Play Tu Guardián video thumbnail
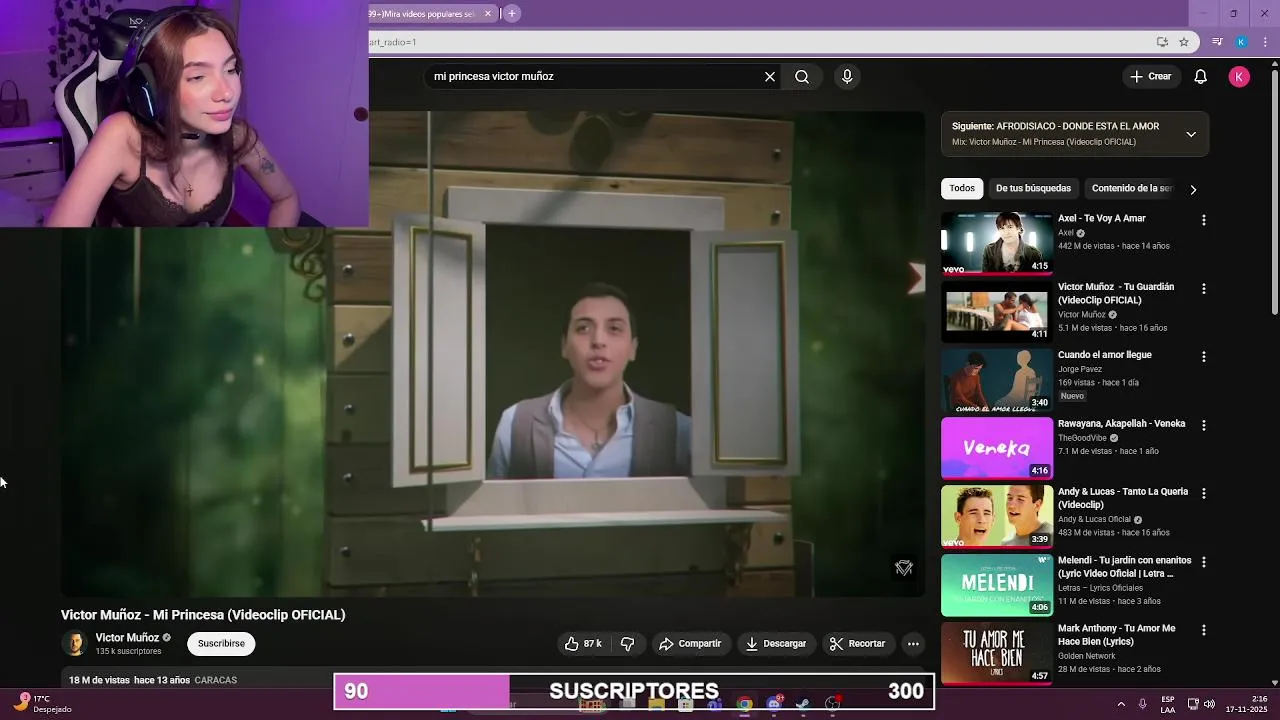 click(x=997, y=311)
